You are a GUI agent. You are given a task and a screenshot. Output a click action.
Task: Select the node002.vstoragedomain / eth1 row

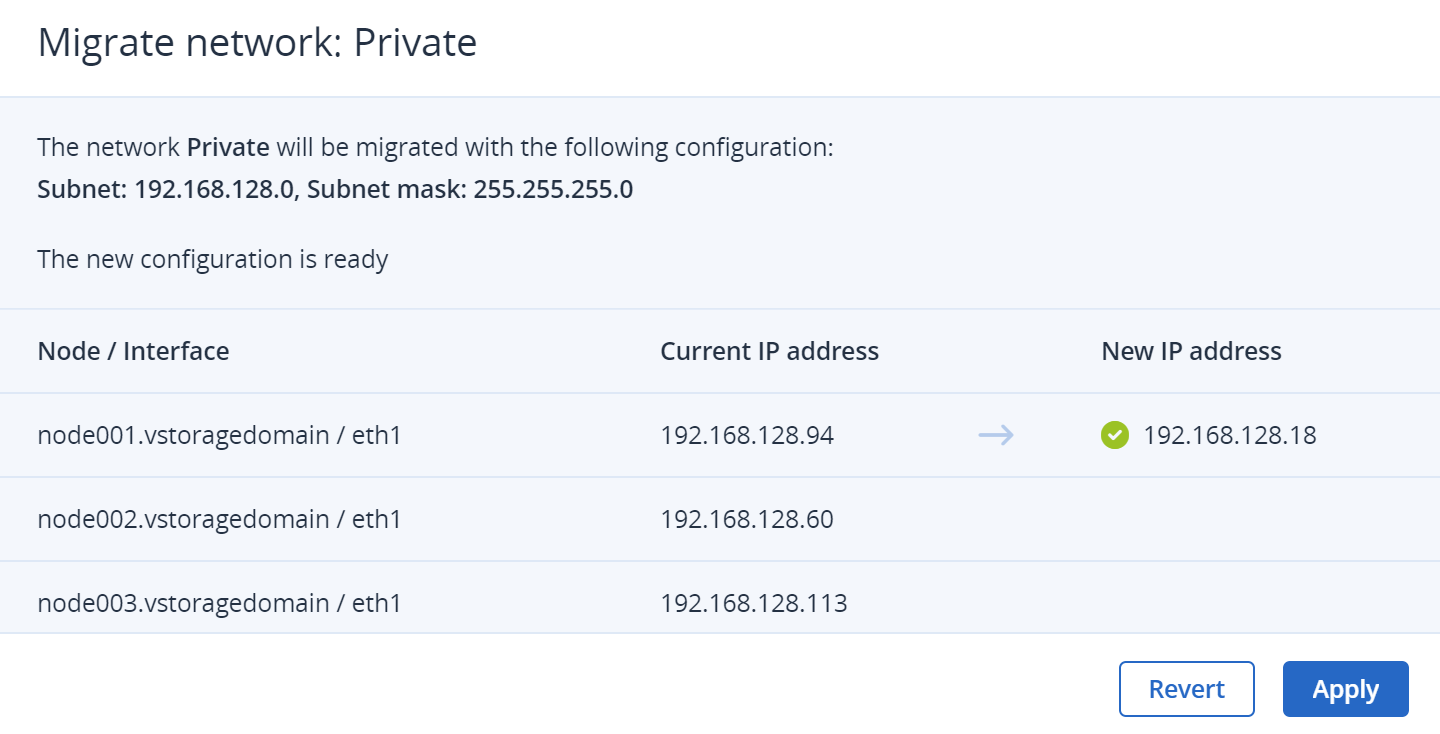(x=219, y=519)
